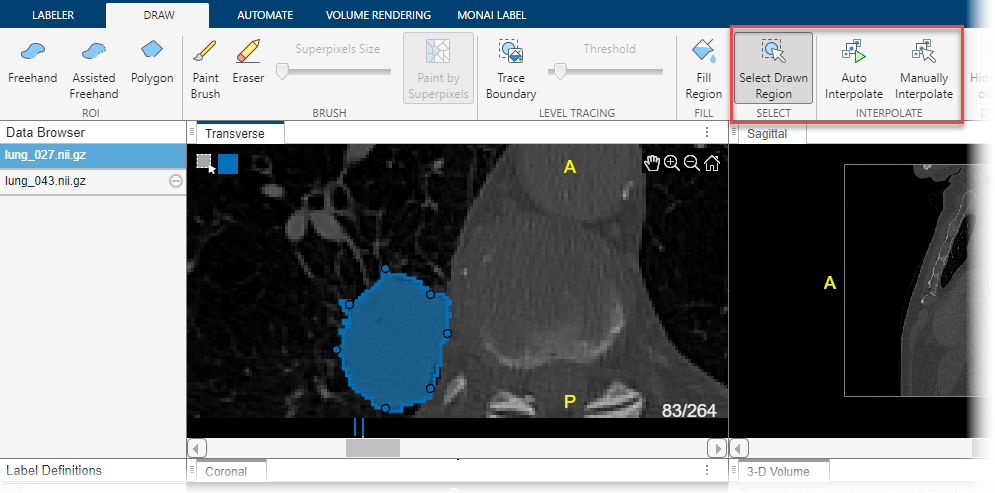
Task: Select lung_027.nii.gz in Data Browser
Action: 93,156
